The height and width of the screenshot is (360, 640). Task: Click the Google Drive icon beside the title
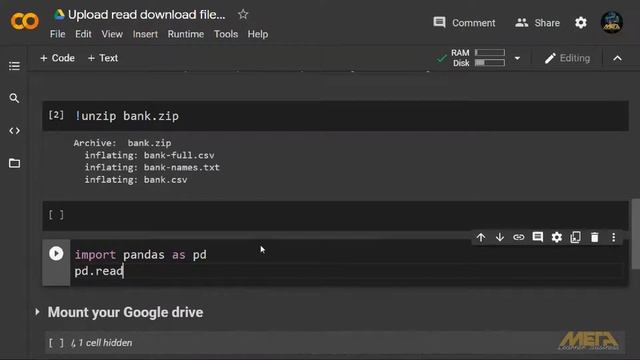click(x=60, y=15)
